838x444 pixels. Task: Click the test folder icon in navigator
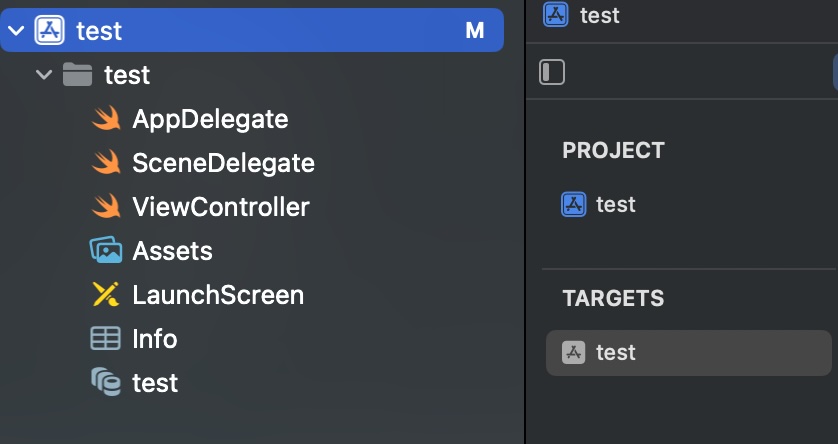(x=77, y=75)
